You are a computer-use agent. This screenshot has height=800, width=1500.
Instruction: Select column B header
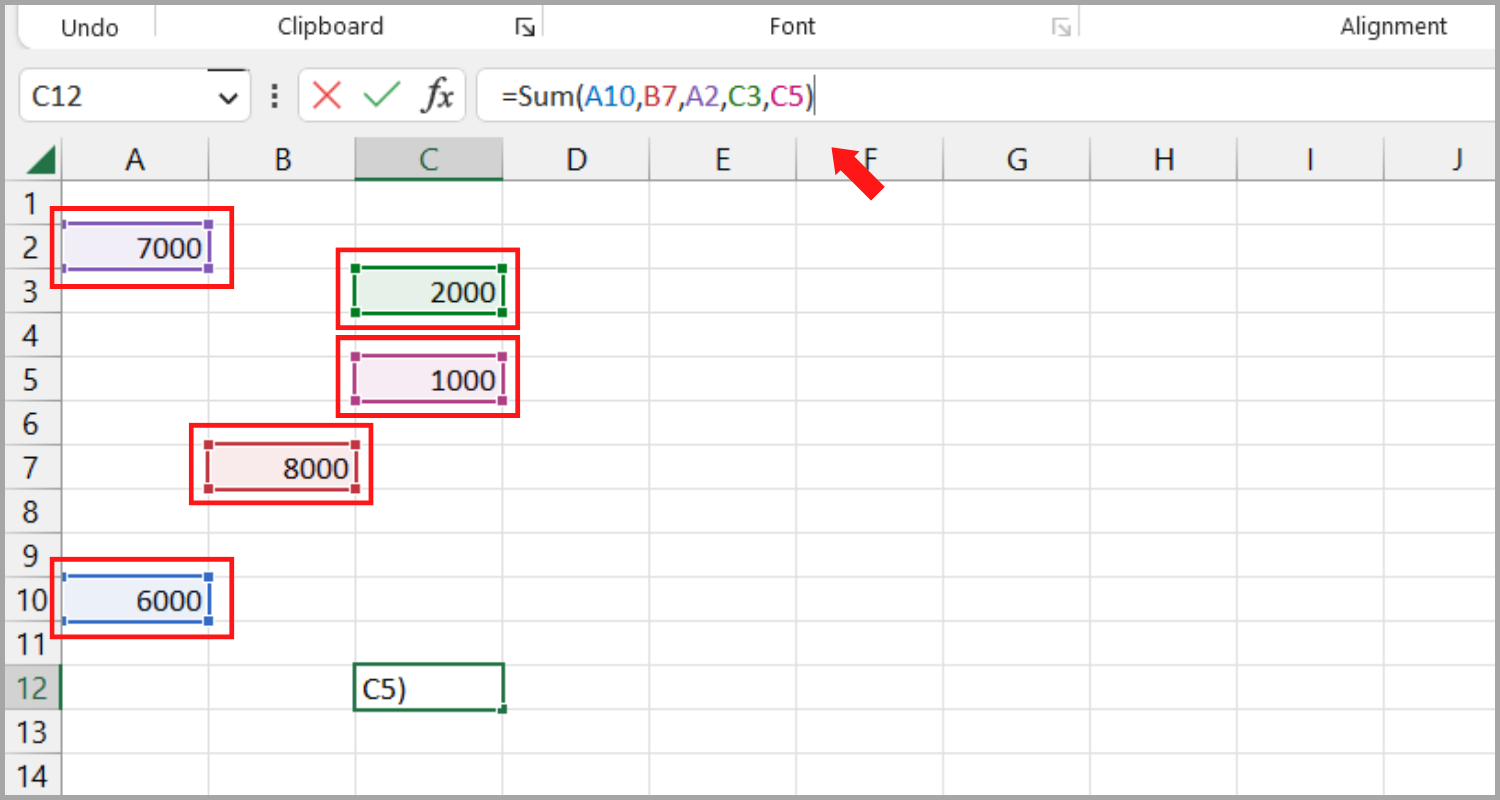coord(282,159)
